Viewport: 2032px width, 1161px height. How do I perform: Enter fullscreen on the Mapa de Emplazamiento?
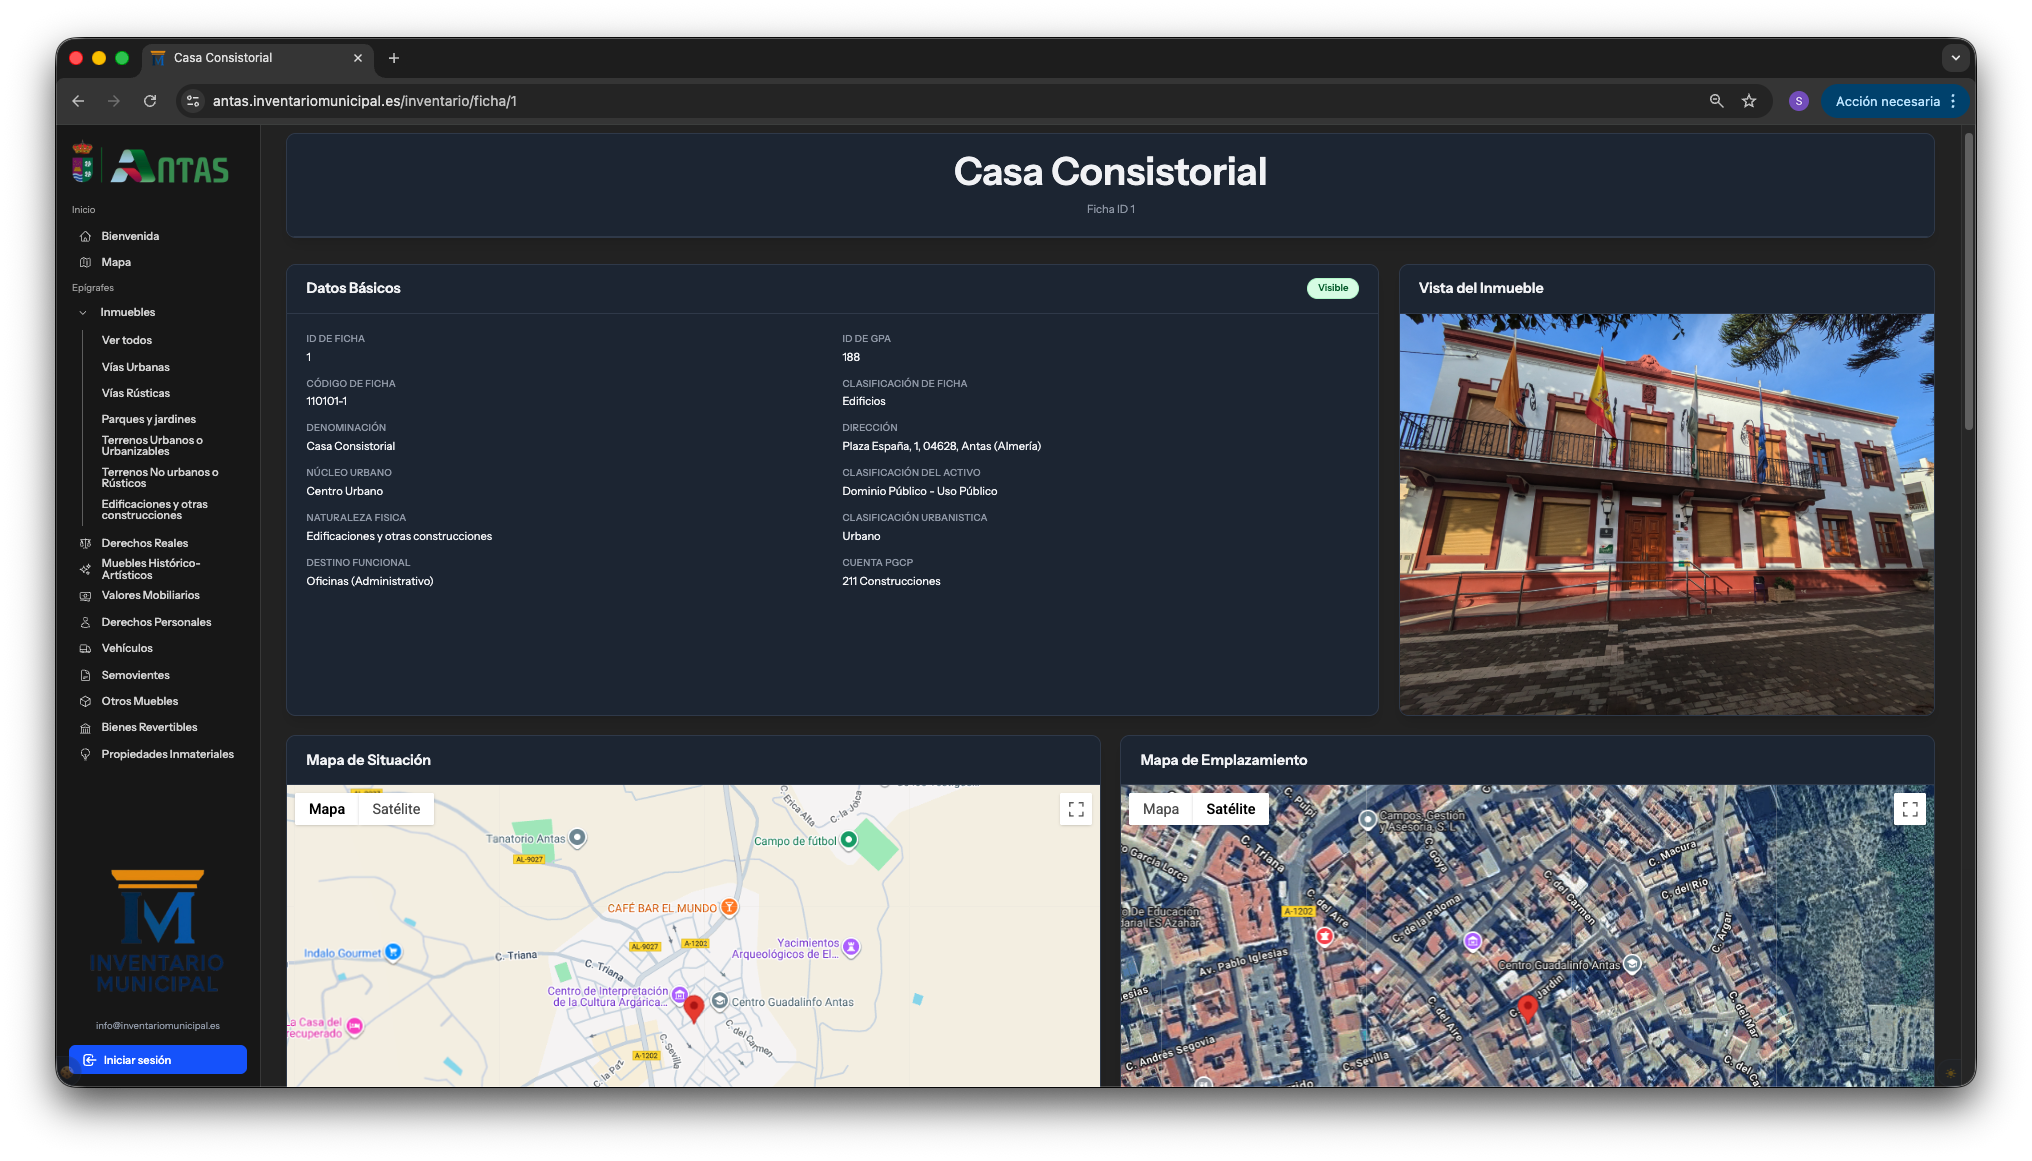click(x=1910, y=809)
